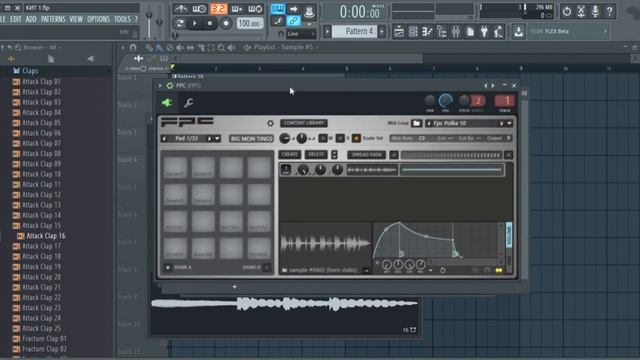Click the playlist mute tool icon
This screenshot has height=360, width=640.
click(x=180, y=48)
